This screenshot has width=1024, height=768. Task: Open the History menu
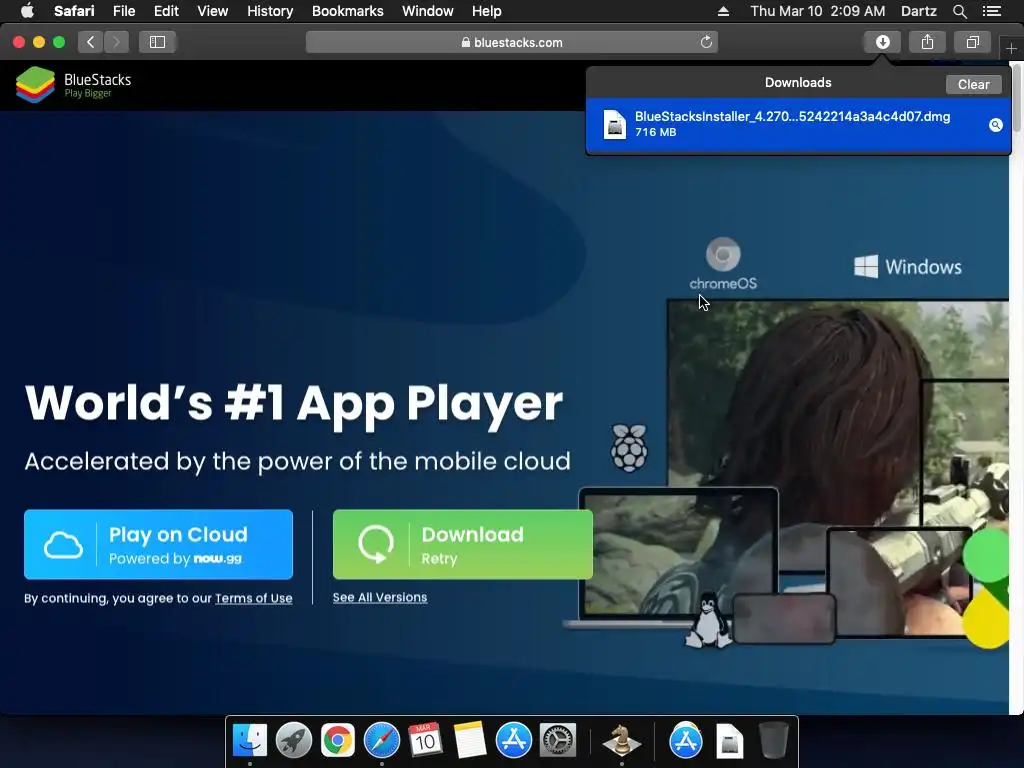pyautogui.click(x=270, y=11)
